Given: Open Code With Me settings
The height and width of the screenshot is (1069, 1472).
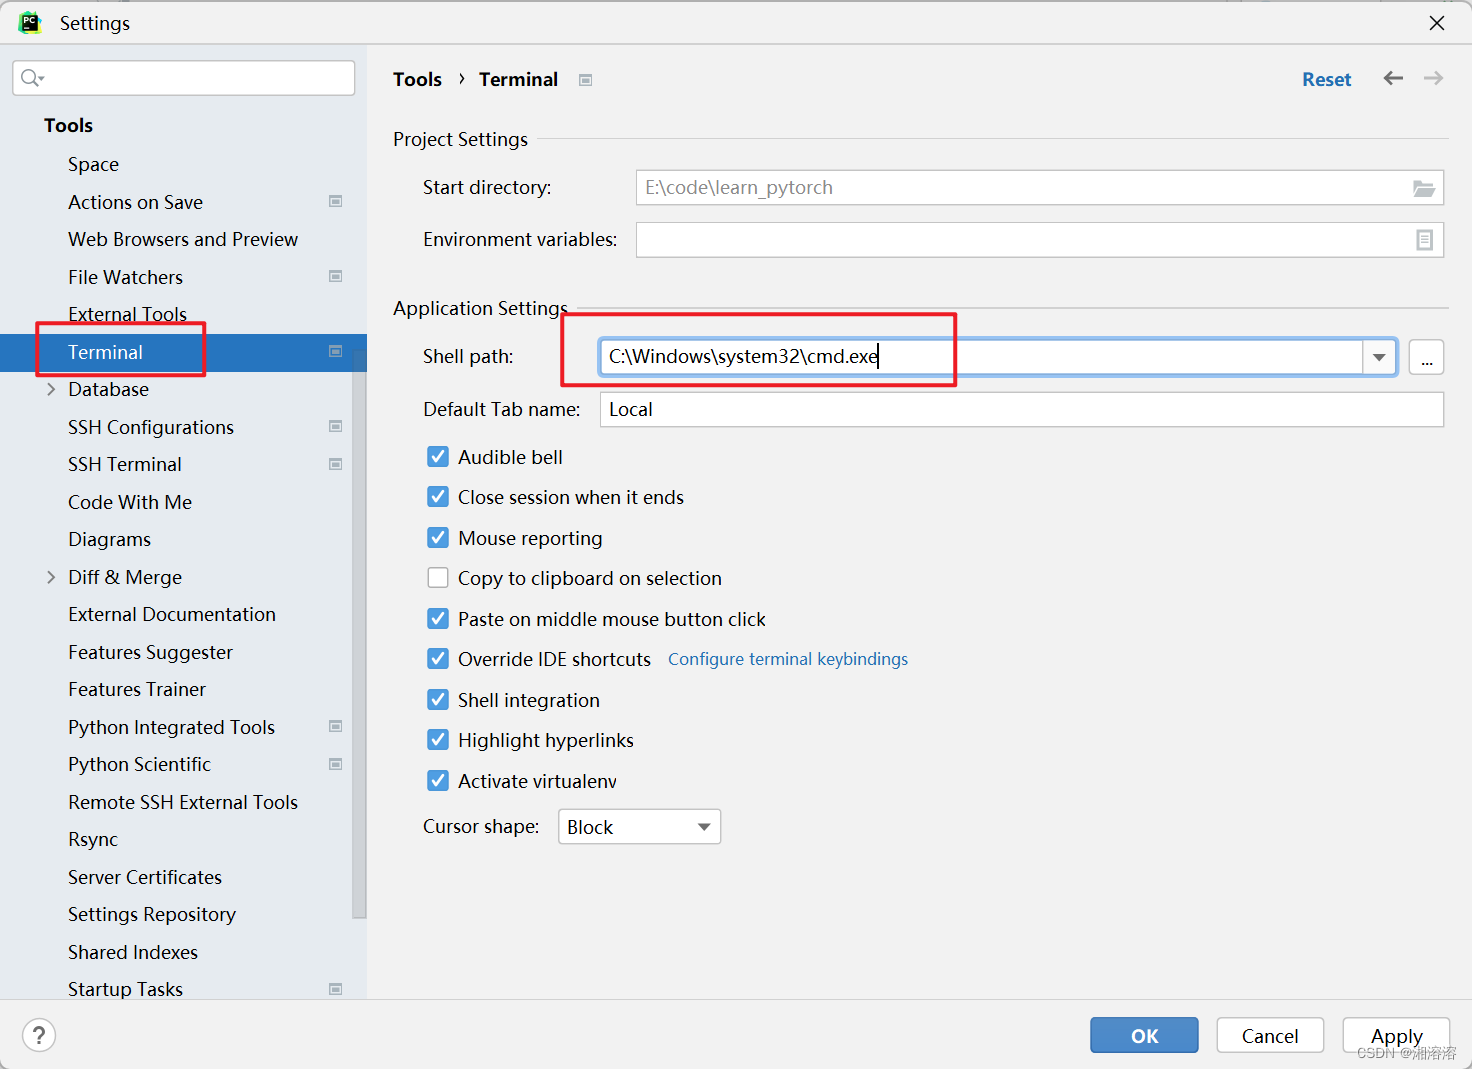Looking at the screenshot, I should [x=130, y=502].
